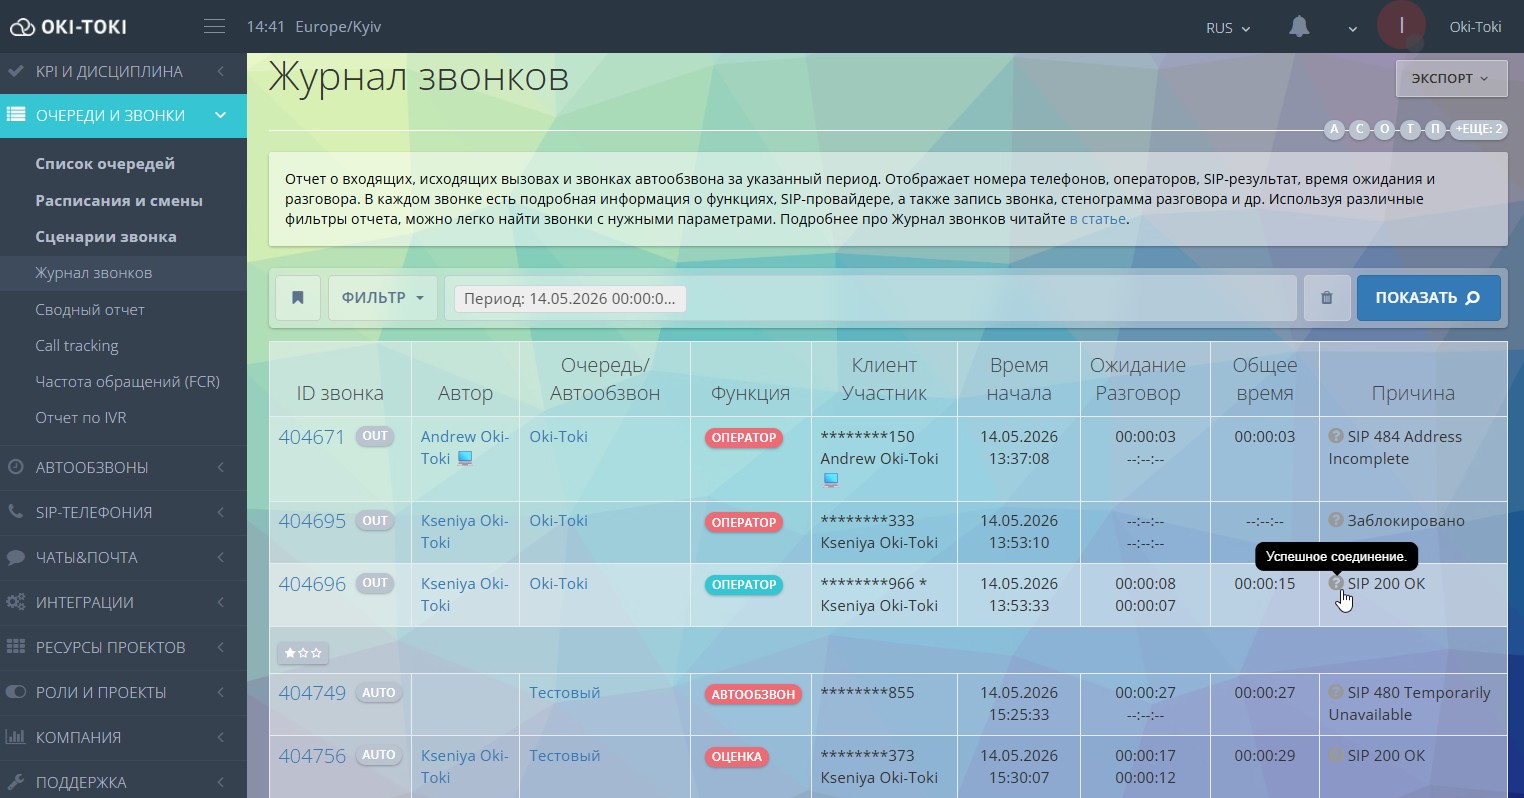Open the Andrew Oki-Toki author link

coord(464,447)
